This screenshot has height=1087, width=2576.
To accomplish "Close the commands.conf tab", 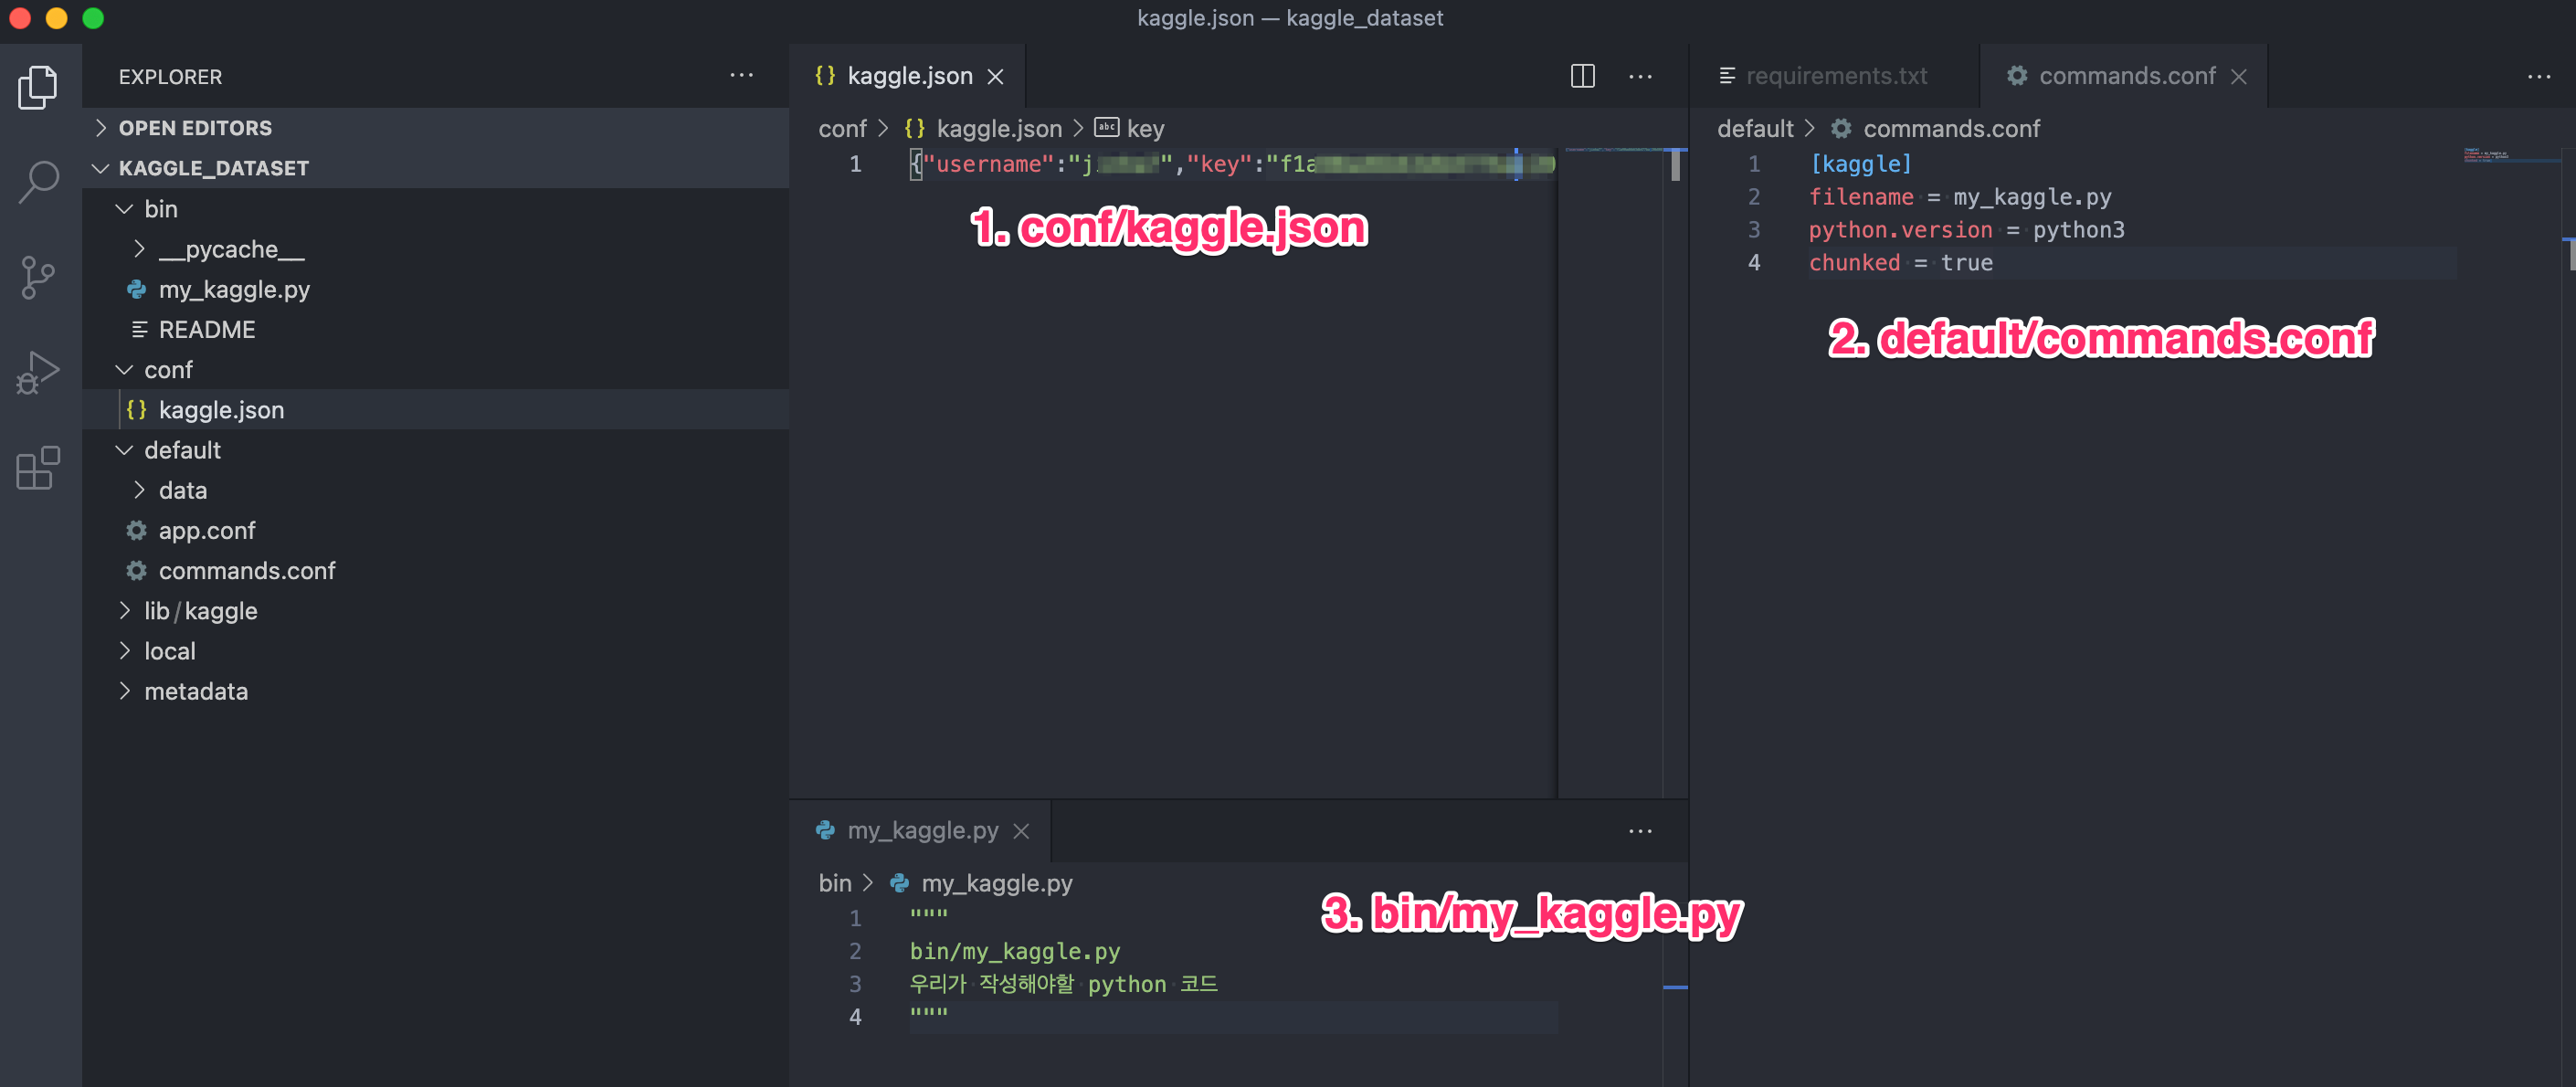I will (2238, 77).
